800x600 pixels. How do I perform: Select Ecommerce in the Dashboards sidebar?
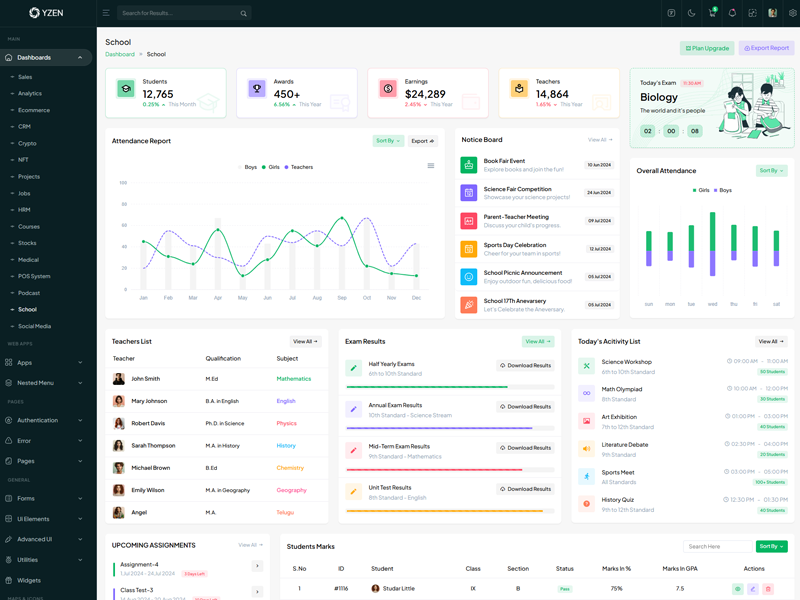click(34, 110)
